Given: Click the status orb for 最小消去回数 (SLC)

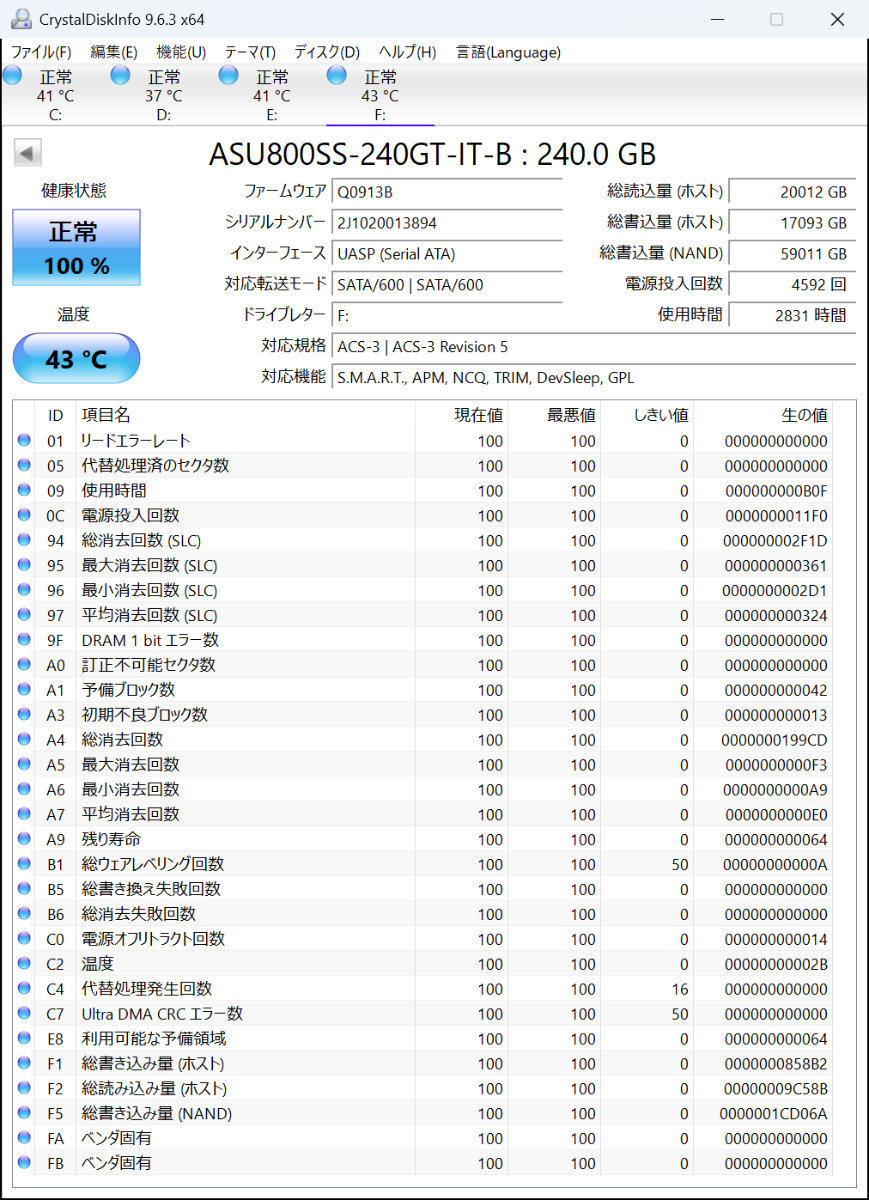Looking at the screenshot, I should (x=24, y=590).
